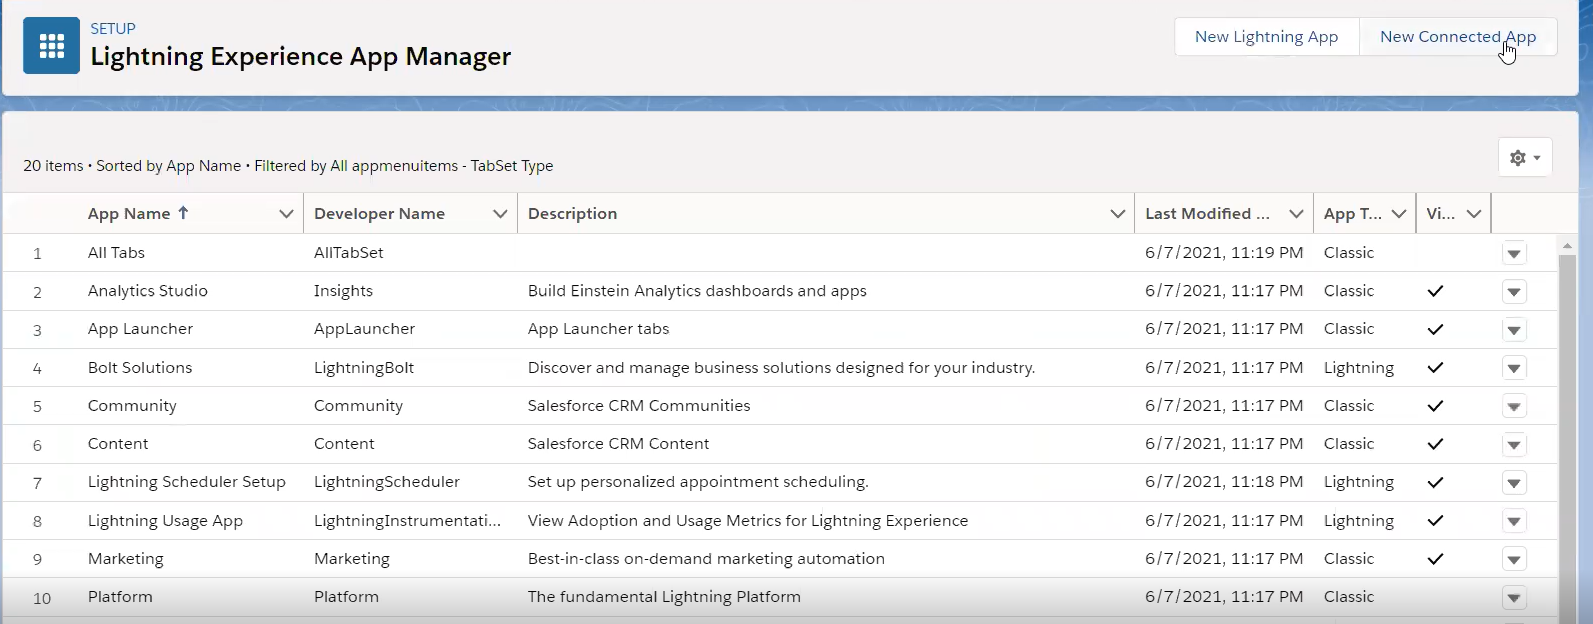Select the Platform app name cell
Screen dimensions: 1593x624
[x=120, y=597]
